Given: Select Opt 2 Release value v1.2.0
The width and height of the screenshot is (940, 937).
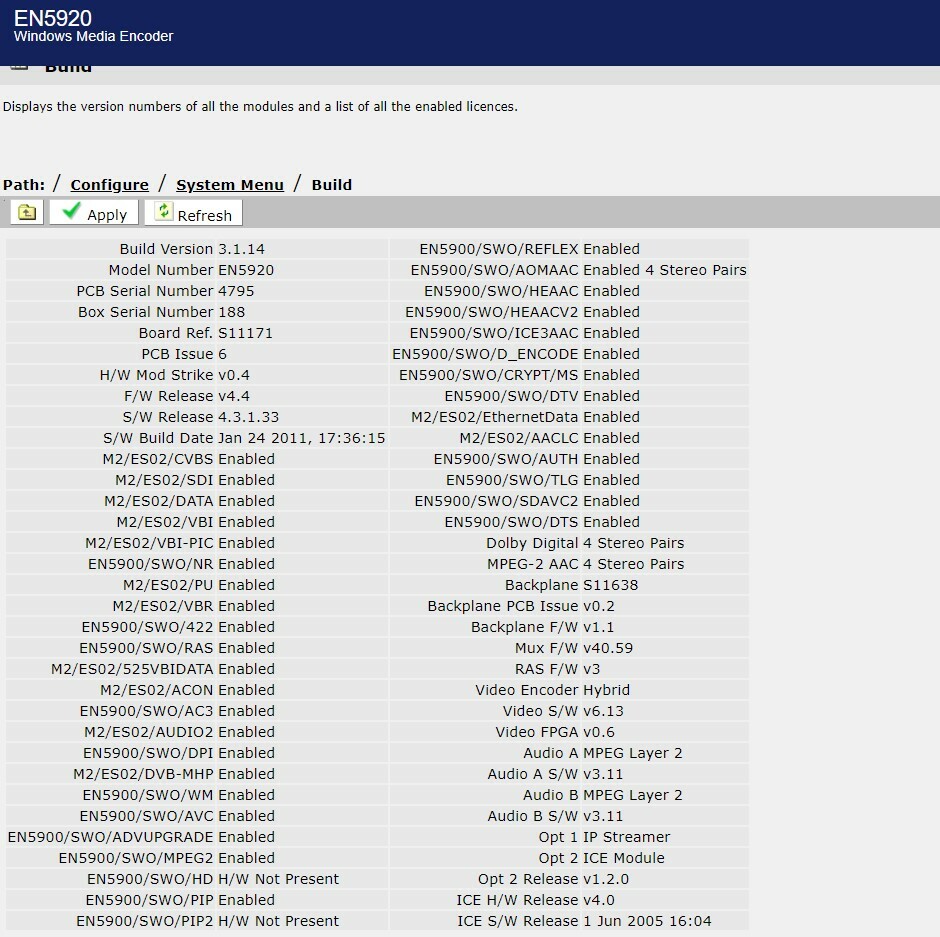Looking at the screenshot, I should pyautogui.click(x=606, y=879).
